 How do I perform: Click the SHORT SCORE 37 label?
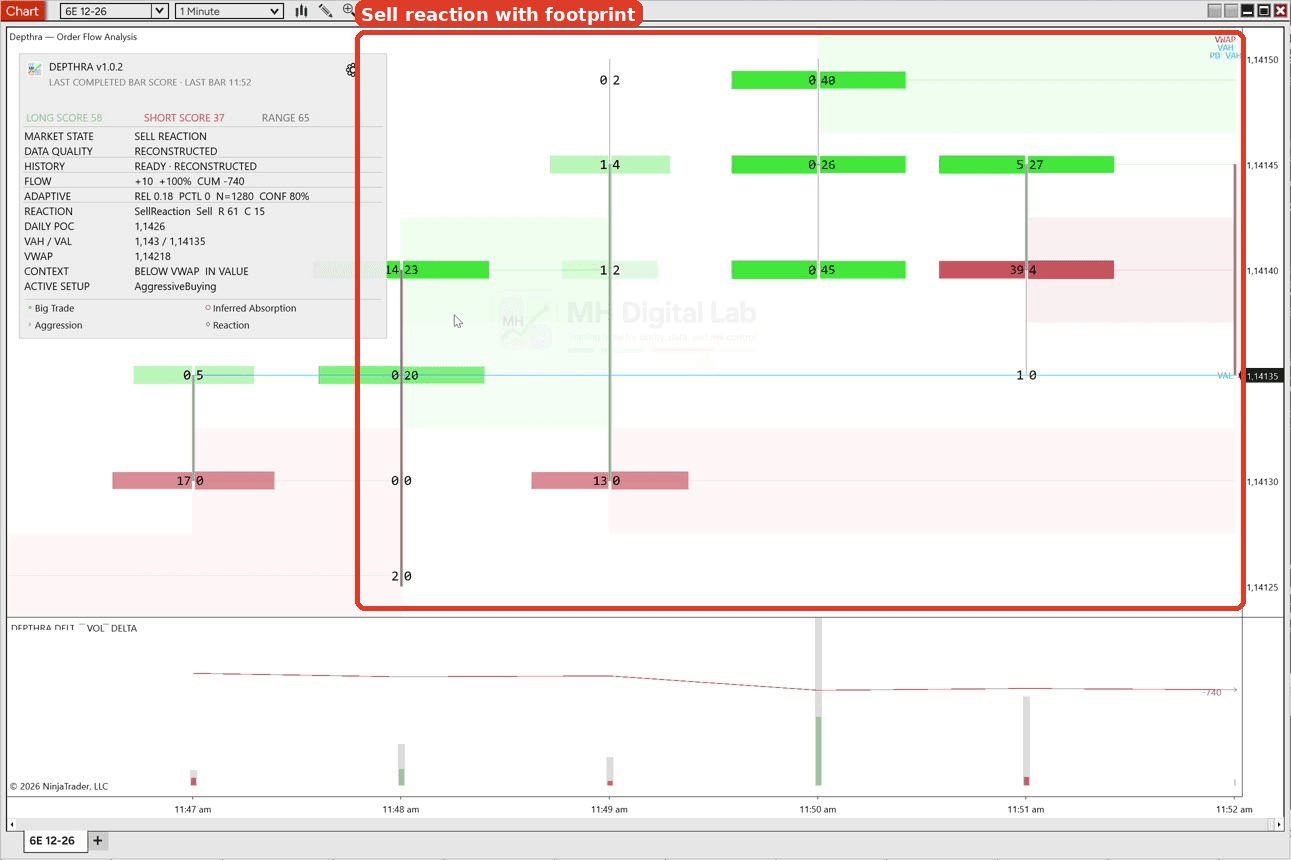[184, 118]
